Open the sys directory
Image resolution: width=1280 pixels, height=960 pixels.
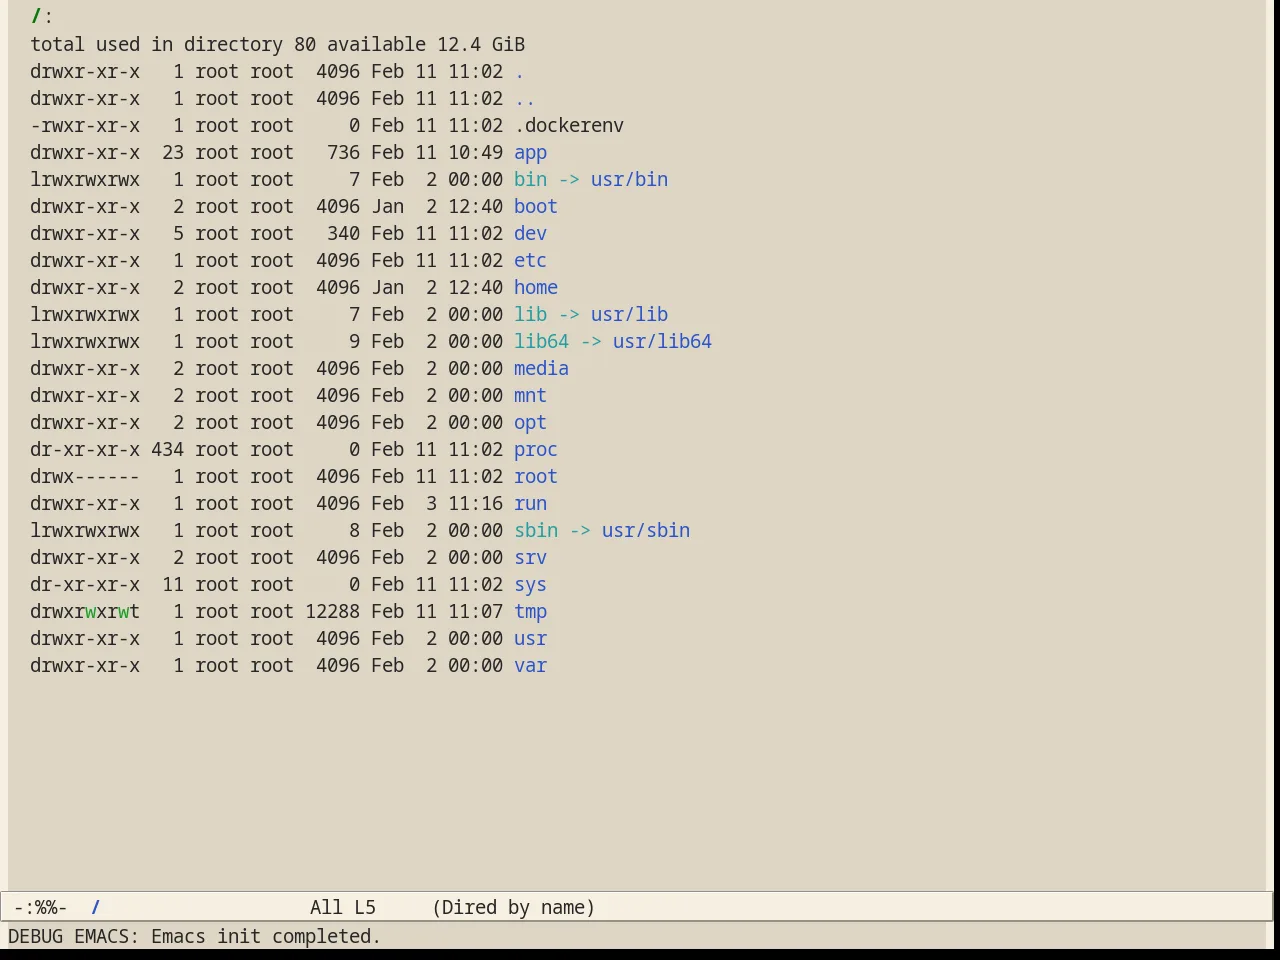530,585
